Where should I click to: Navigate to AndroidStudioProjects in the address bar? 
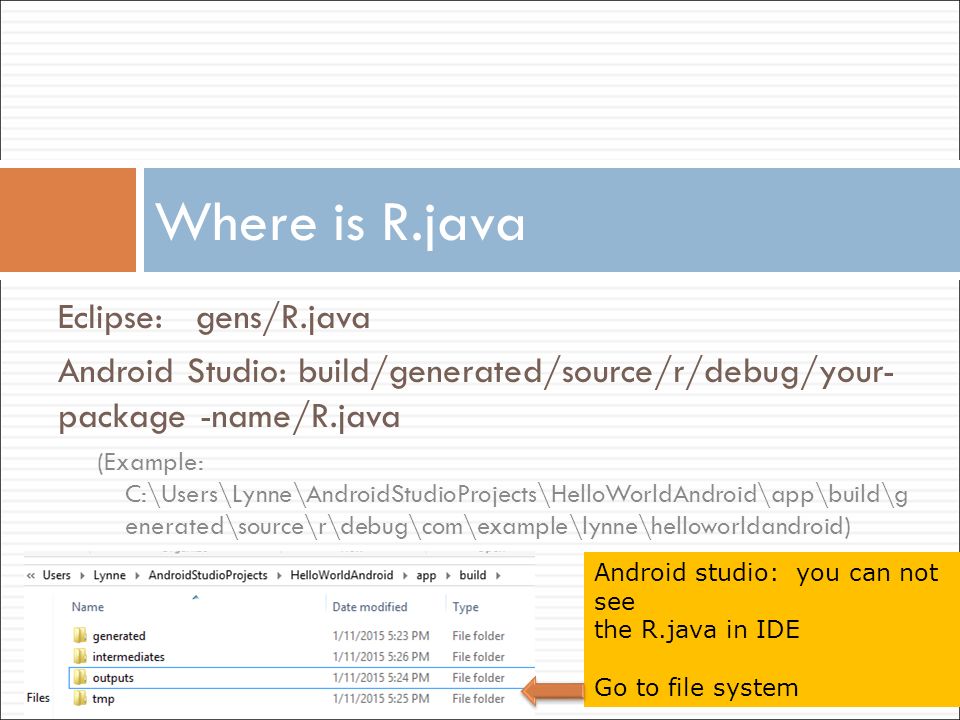point(208,575)
